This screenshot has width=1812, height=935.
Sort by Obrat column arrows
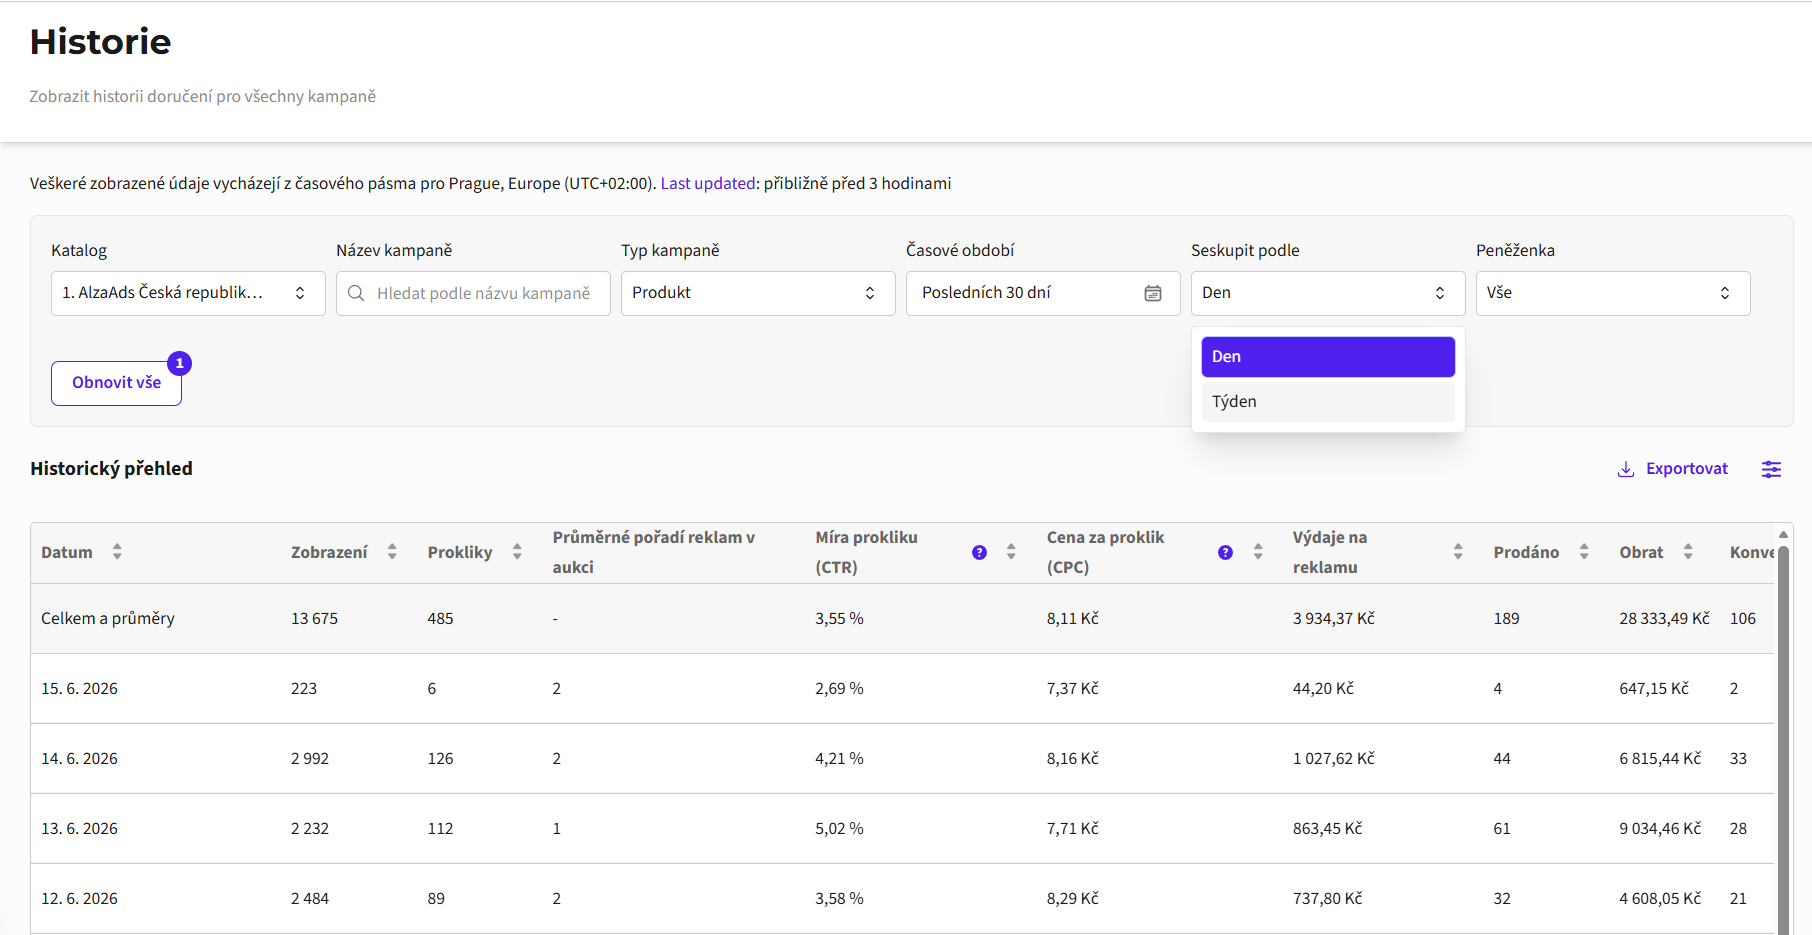click(x=1688, y=552)
